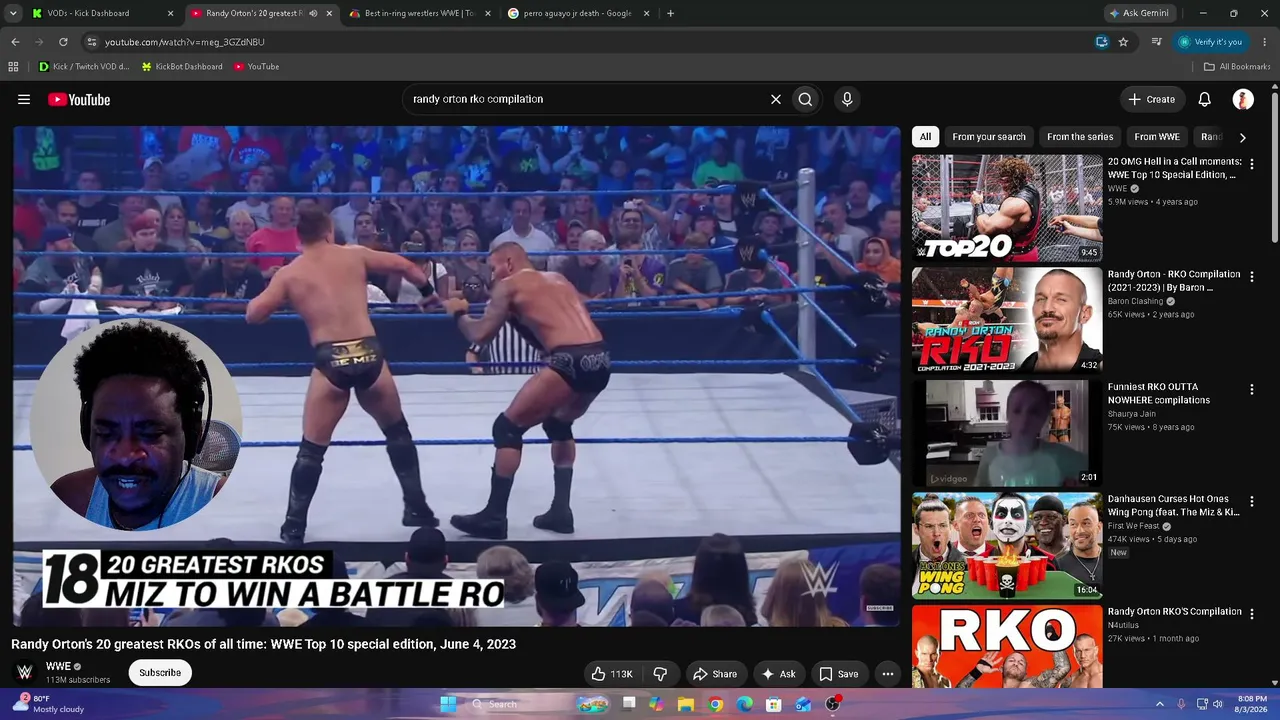Go back in browser history
Screen dimensions: 1280x720
click(15, 42)
